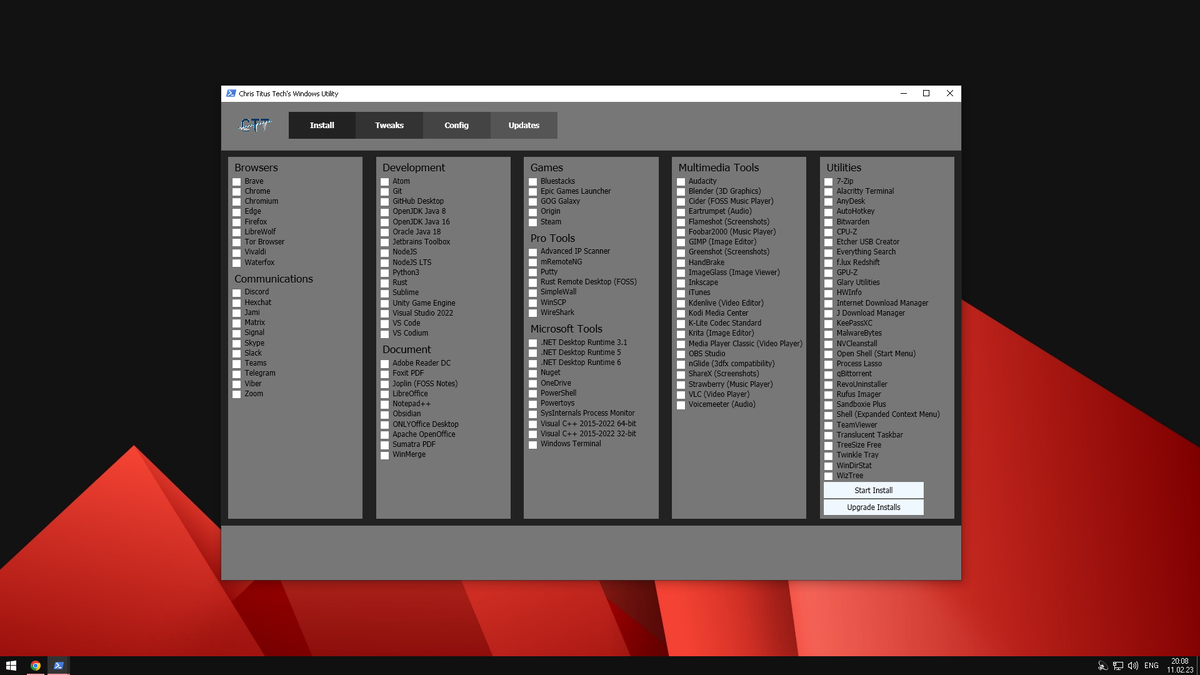
Task: Tick the KeePassXC checkbox
Action: pyautogui.click(x=829, y=323)
